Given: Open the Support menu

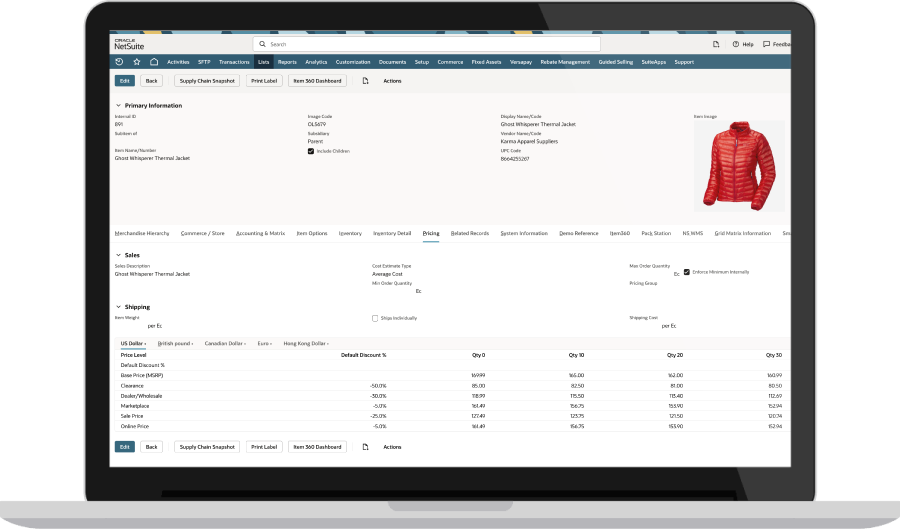Looking at the screenshot, I should pyautogui.click(x=684, y=62).
